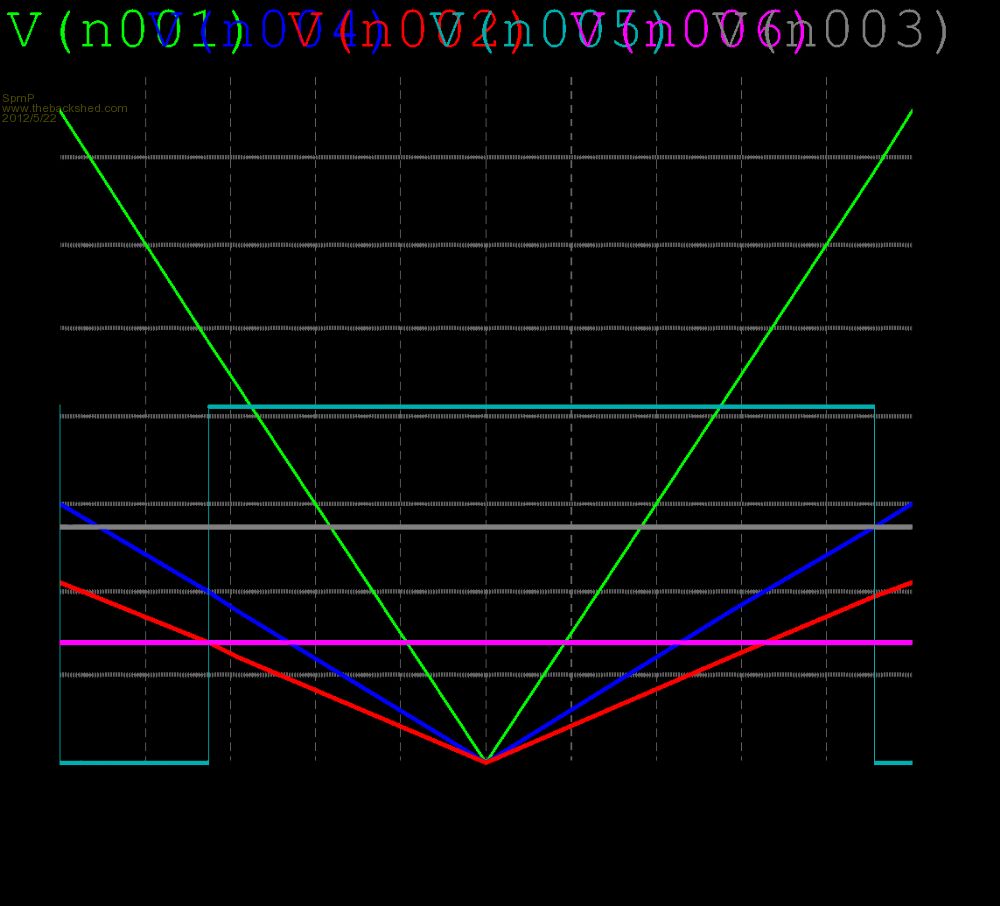Click the www.thebackshed.com watermark link
1000x906 pixels.
click(65, 108)
